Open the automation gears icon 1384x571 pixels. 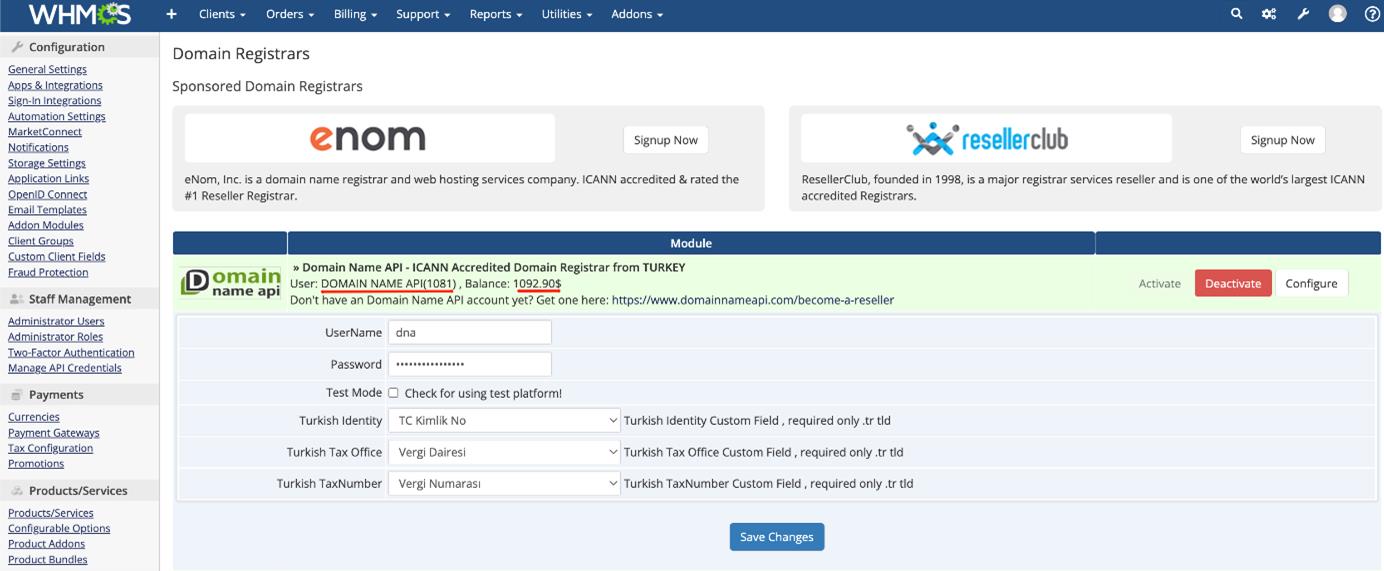(x=1269, y=14)
